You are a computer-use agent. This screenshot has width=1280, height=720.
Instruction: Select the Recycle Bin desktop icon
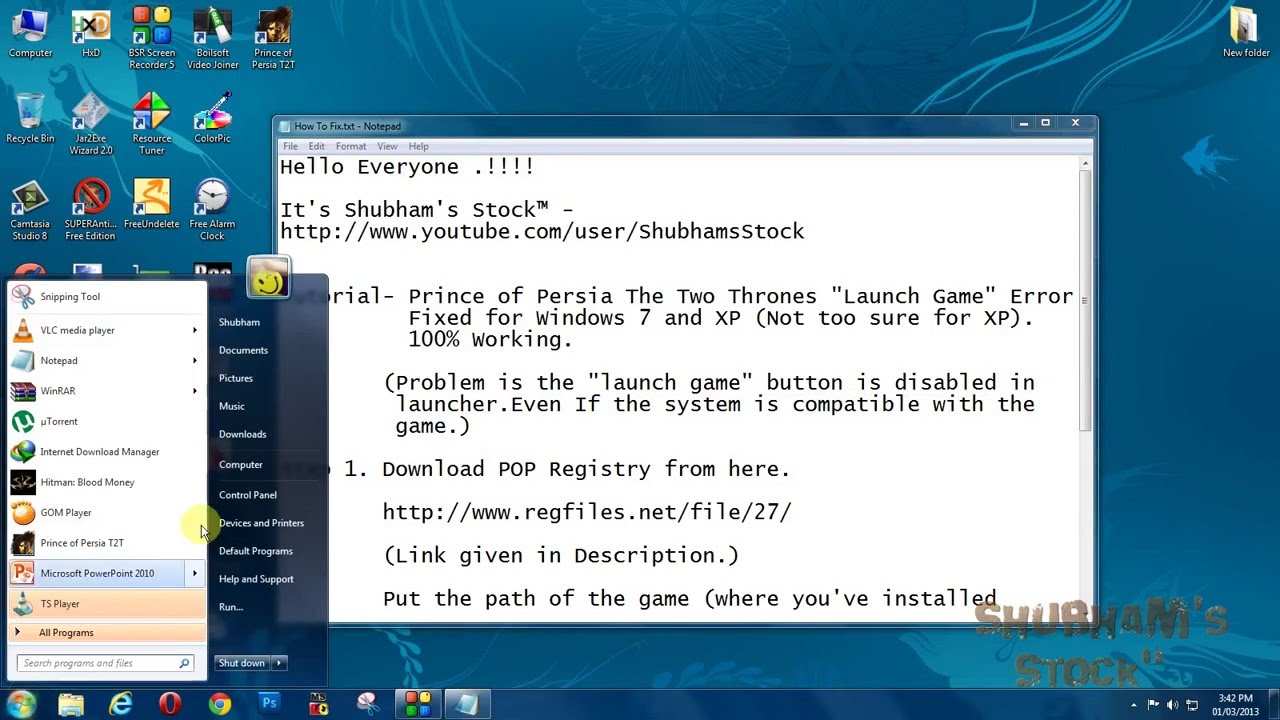coord(30,120)
